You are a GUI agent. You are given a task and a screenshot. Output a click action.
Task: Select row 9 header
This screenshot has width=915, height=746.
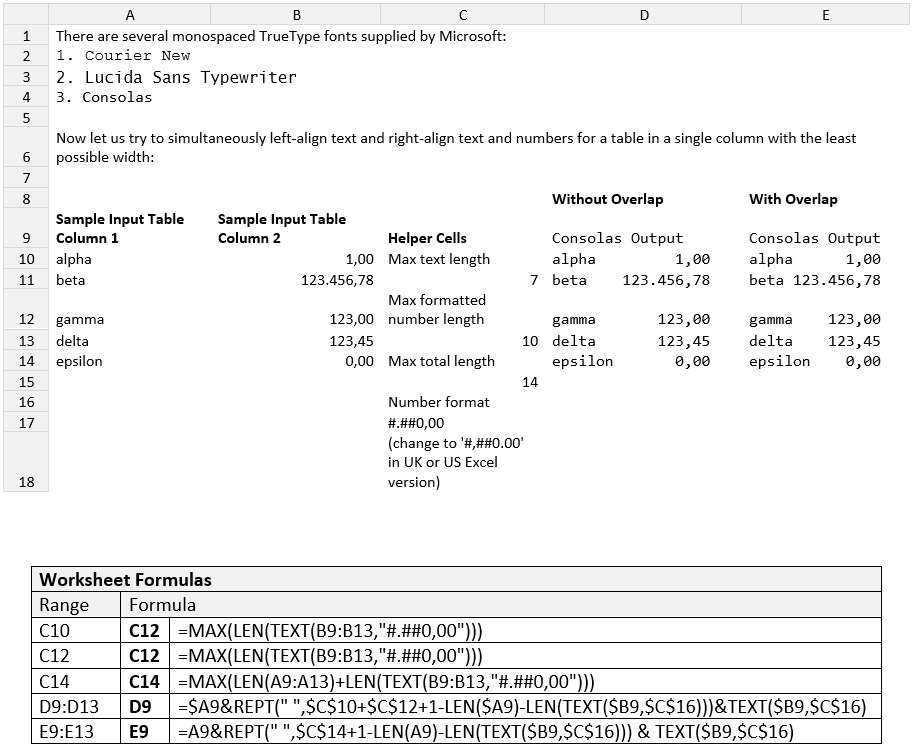point(26,228)
